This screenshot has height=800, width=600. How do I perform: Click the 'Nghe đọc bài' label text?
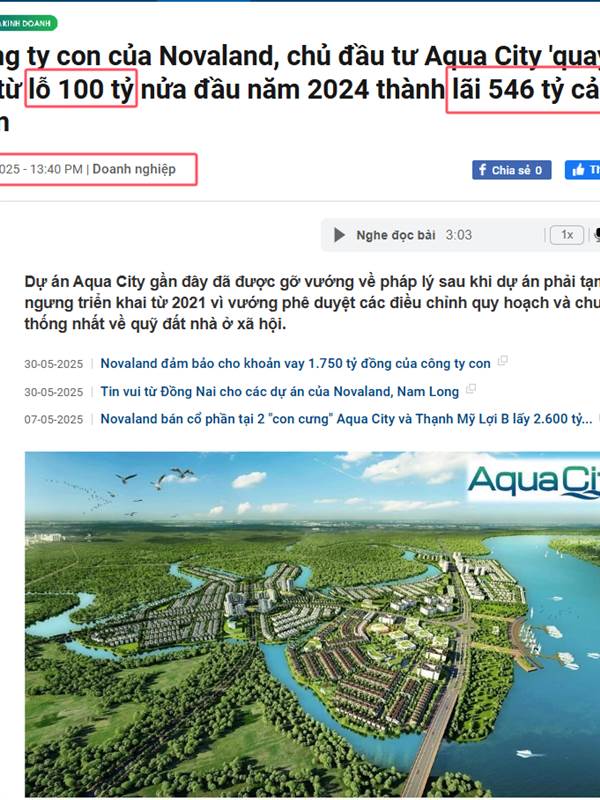tap(396, 235)
